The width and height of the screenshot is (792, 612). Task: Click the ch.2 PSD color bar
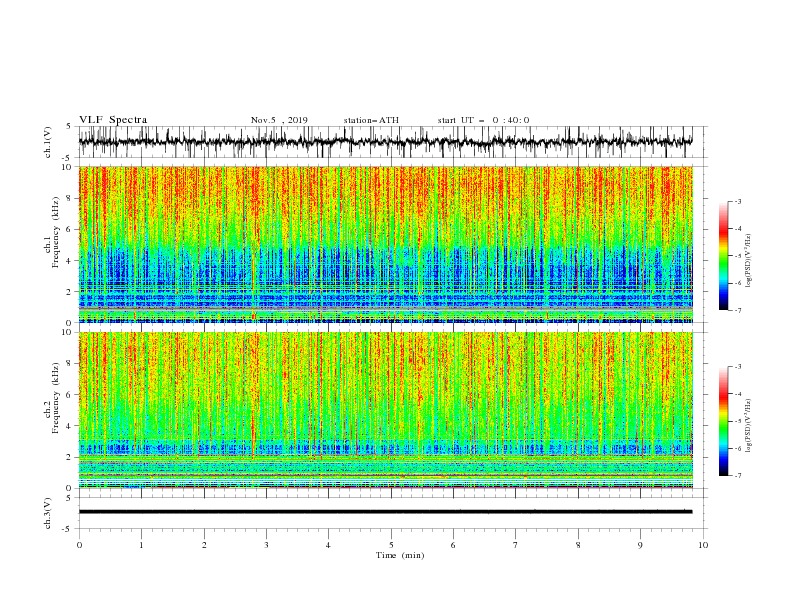click(x=723, y=421)
